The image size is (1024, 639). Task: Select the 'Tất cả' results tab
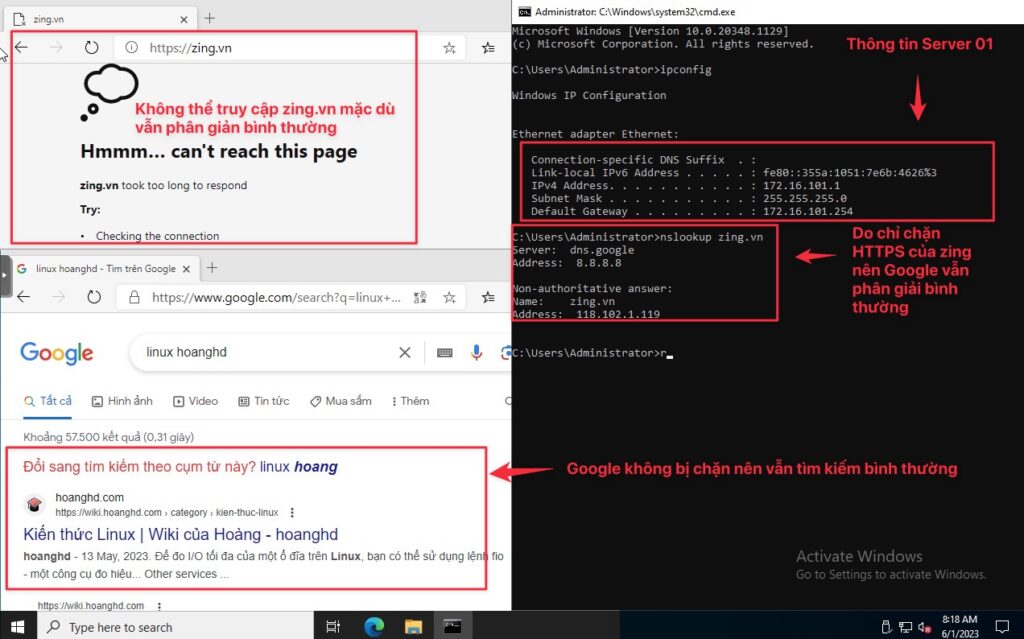pyautogui.click(x=48, y=401)
